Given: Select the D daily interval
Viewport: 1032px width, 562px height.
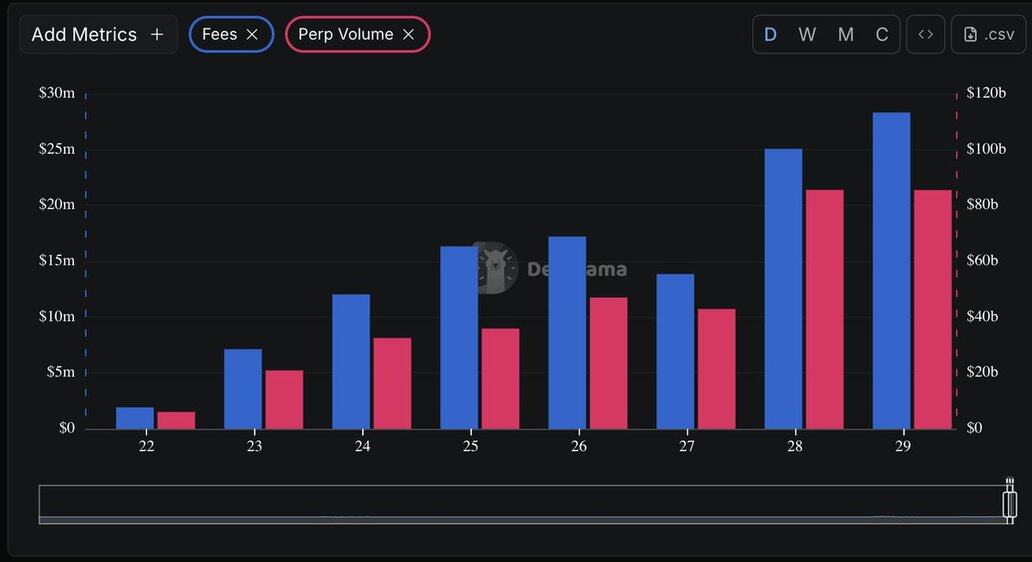Looking at the screenshot, I should point(770,34).
